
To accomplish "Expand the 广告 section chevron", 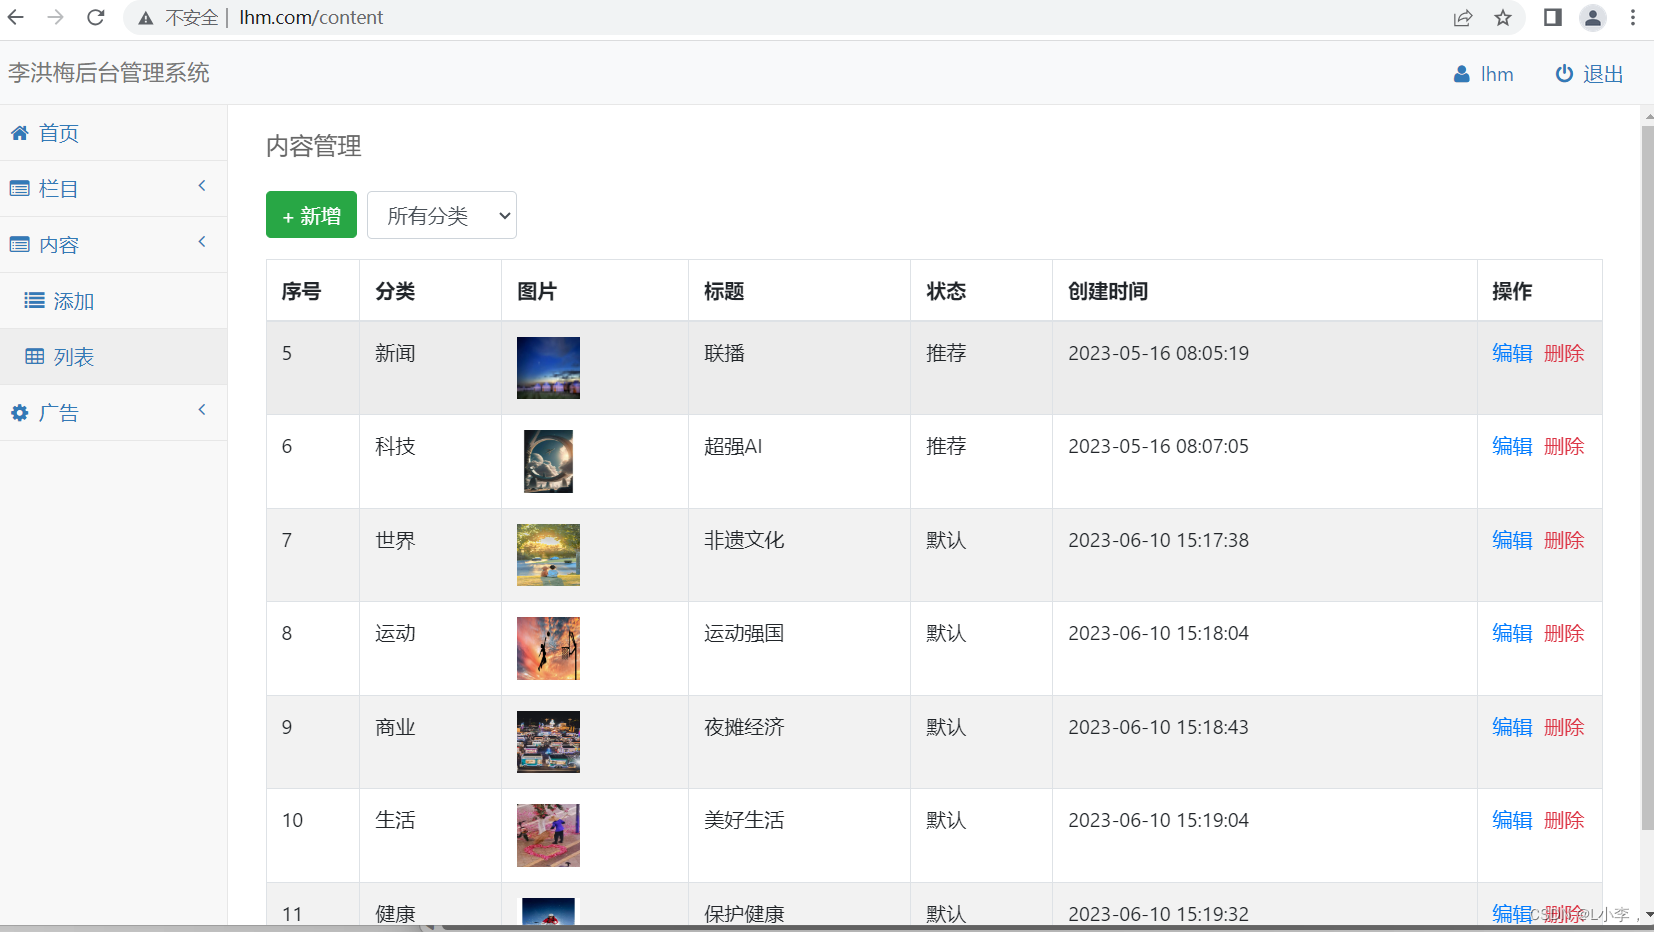I will 201,410.
